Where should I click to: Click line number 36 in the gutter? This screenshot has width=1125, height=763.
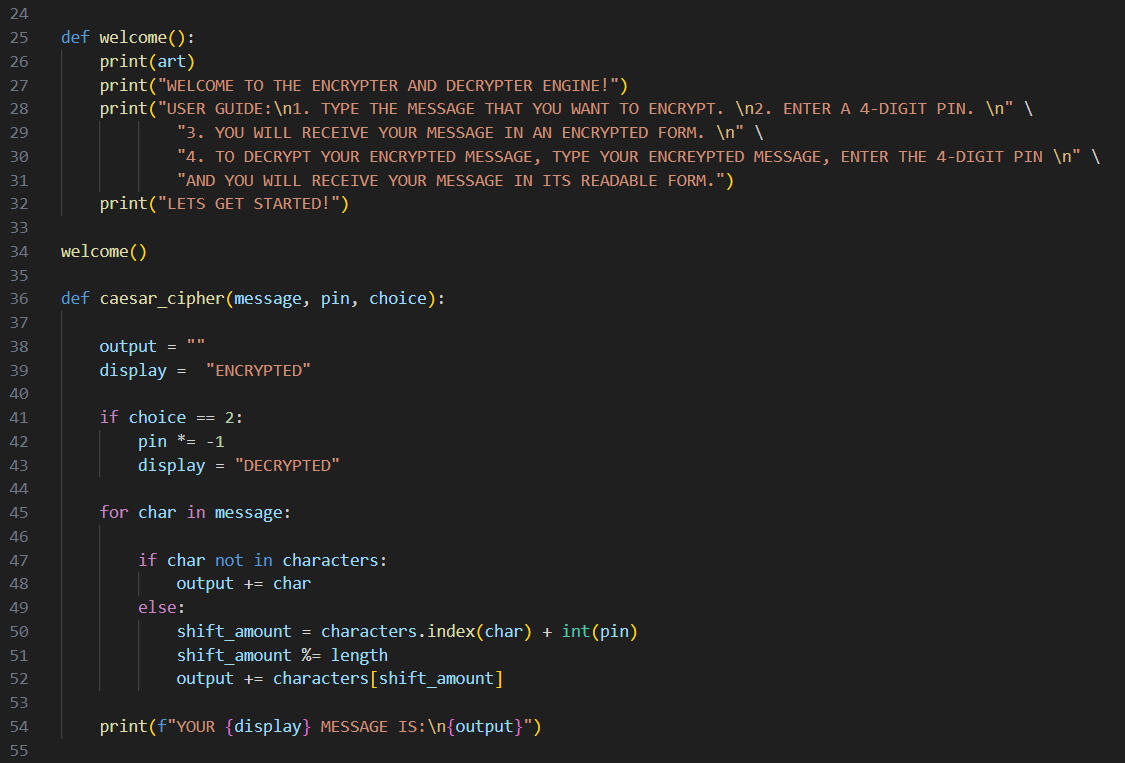[18, 298]
